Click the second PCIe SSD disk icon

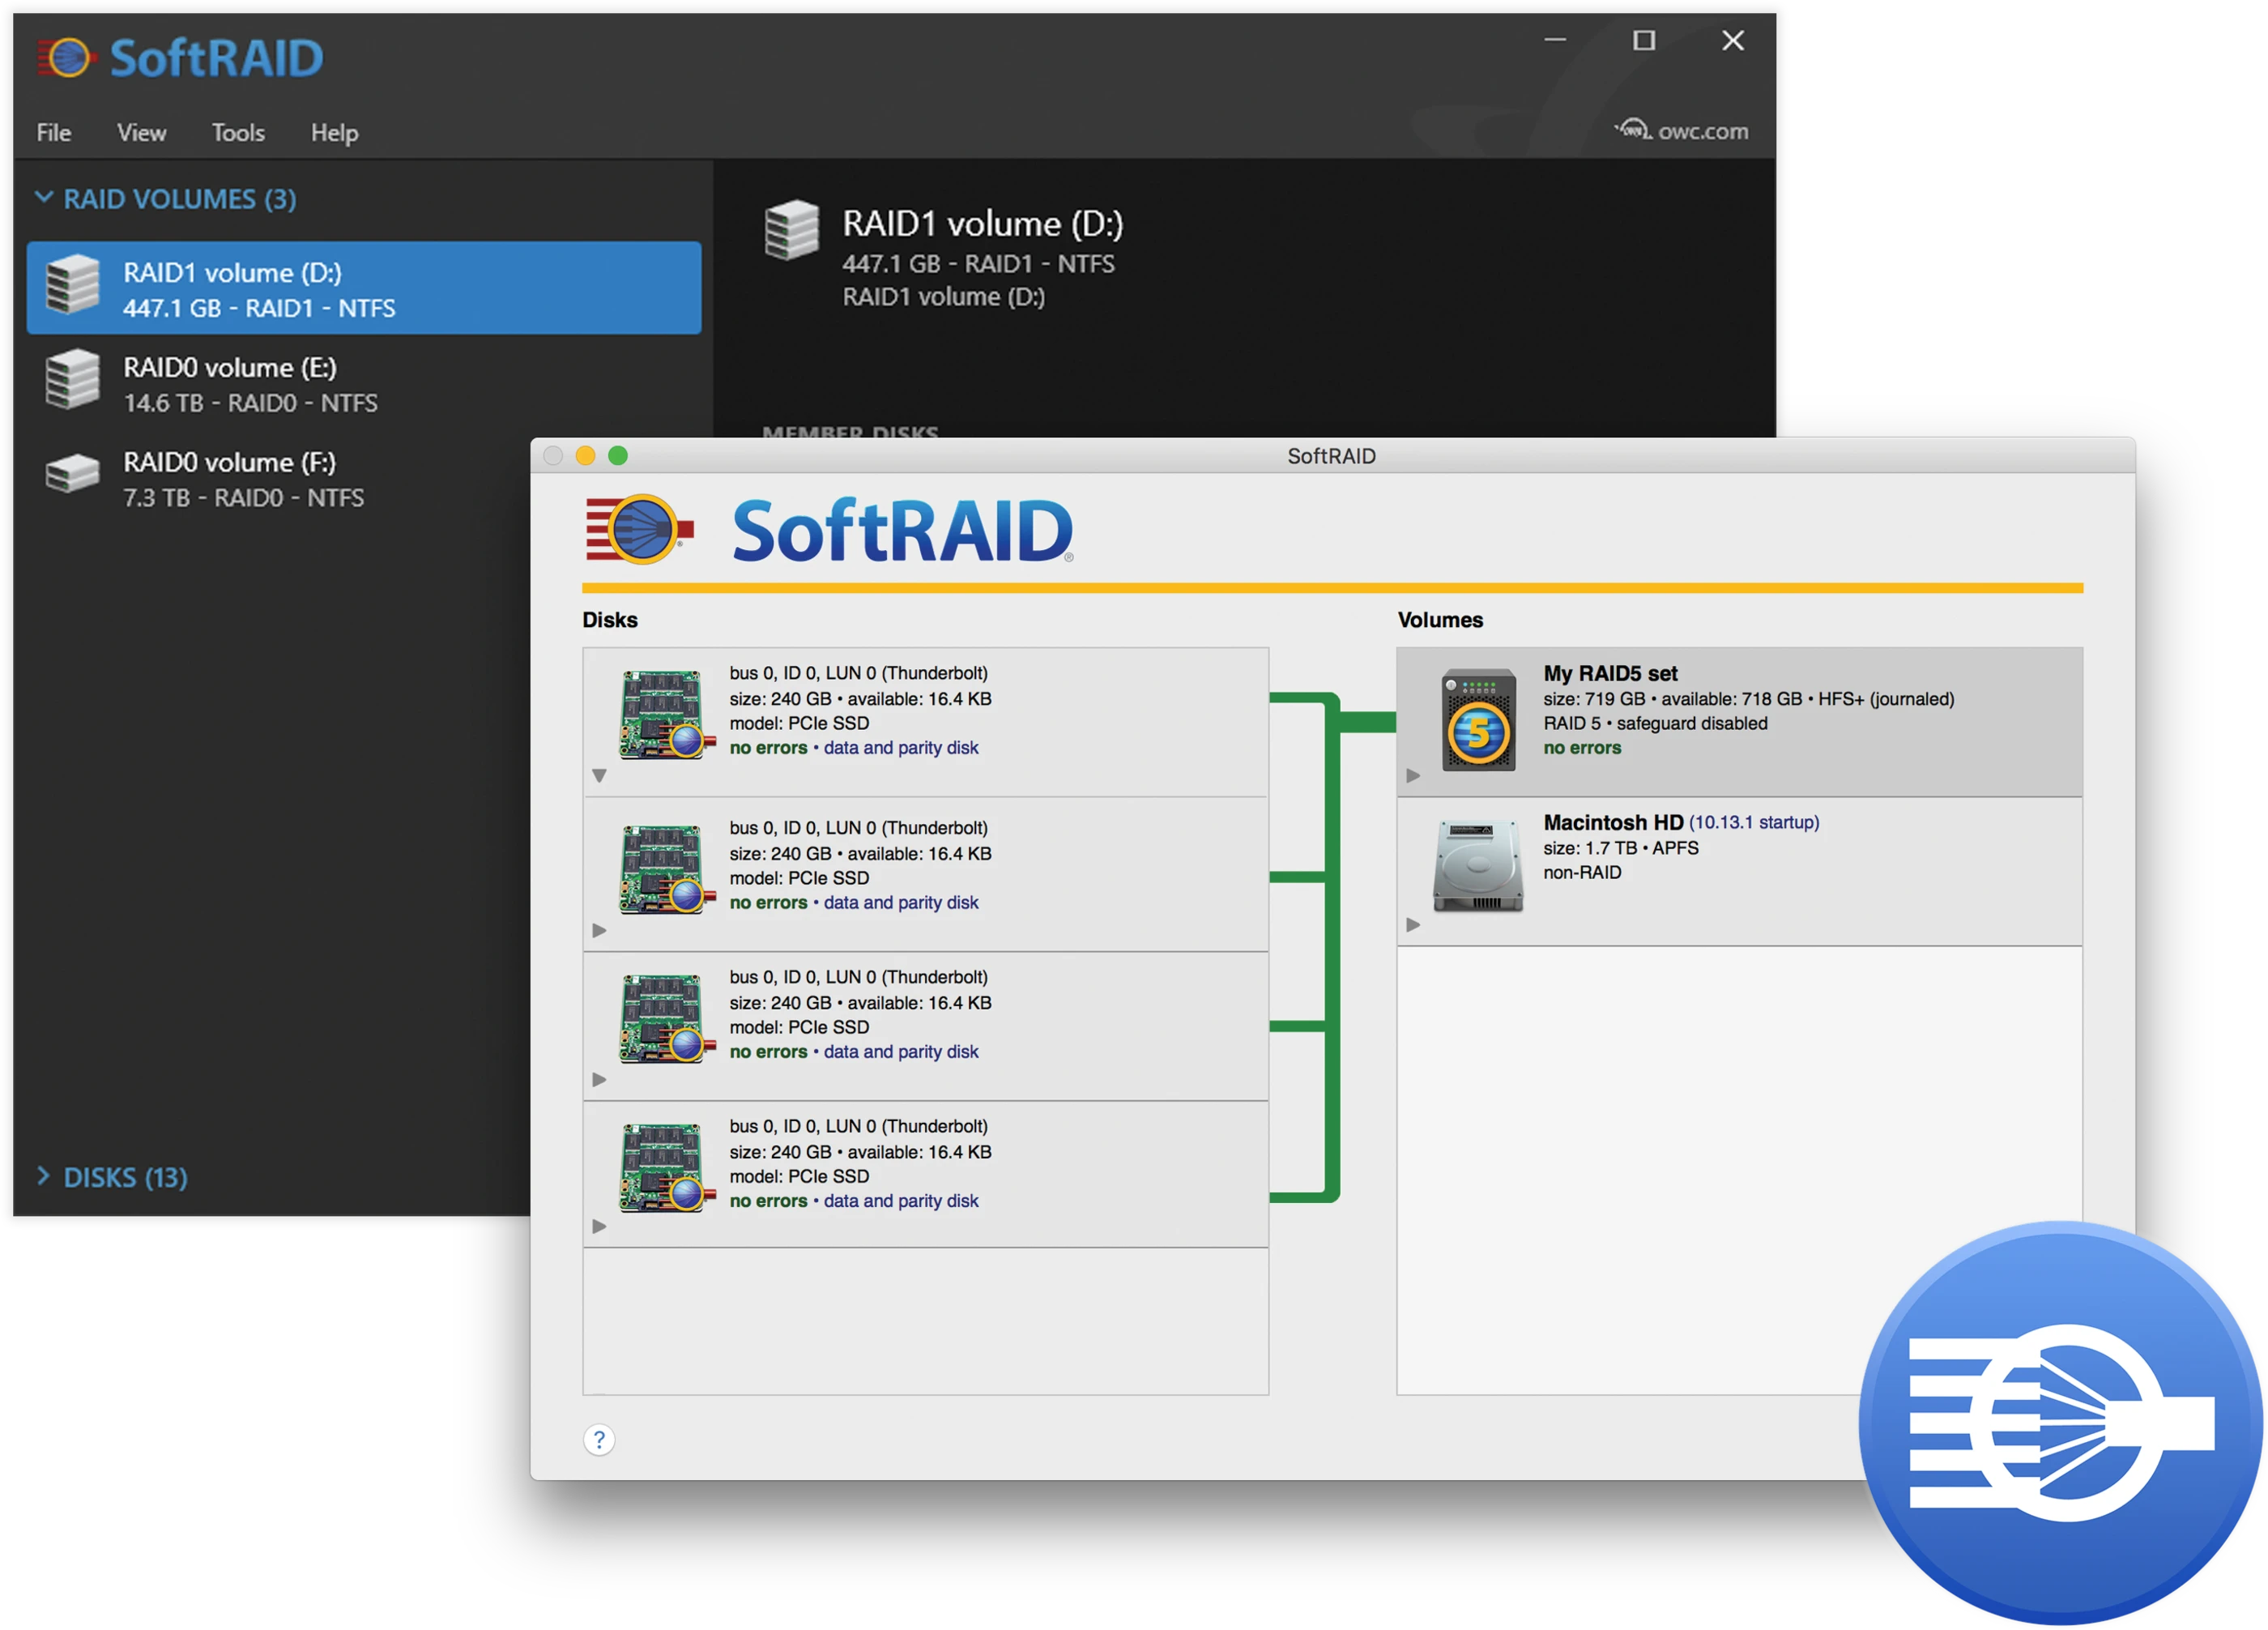(667, 869)
